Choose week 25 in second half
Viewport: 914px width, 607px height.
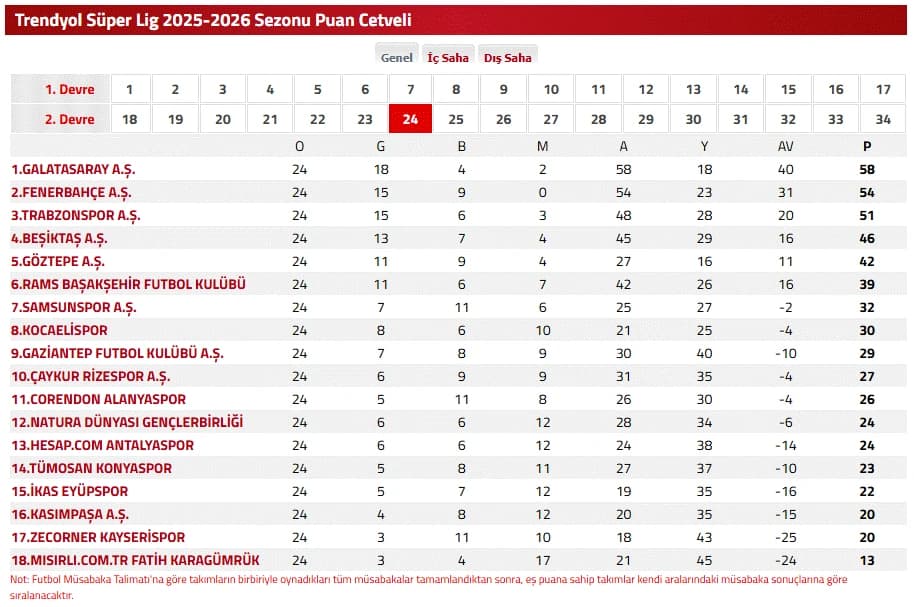[456, 119]
